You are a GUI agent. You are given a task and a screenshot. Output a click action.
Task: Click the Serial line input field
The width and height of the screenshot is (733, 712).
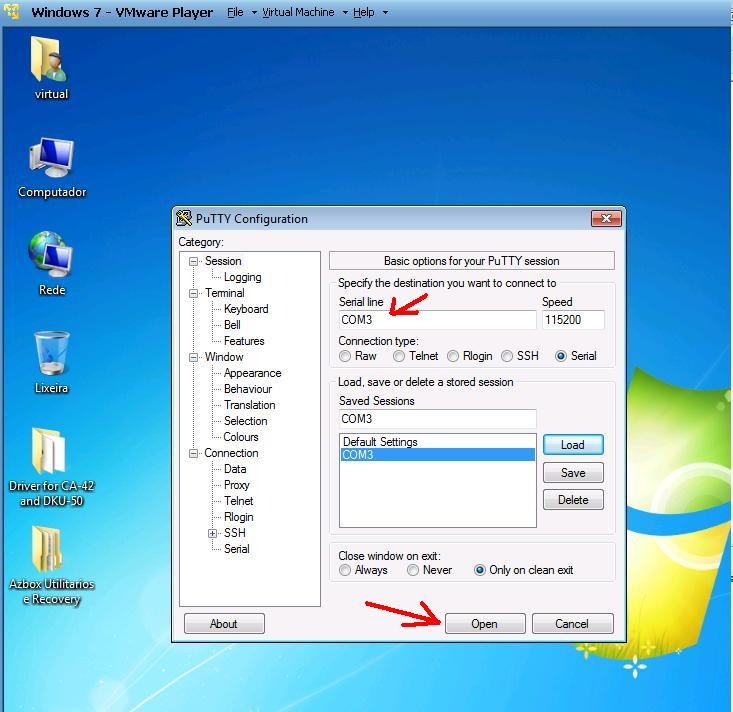[437, 320]
